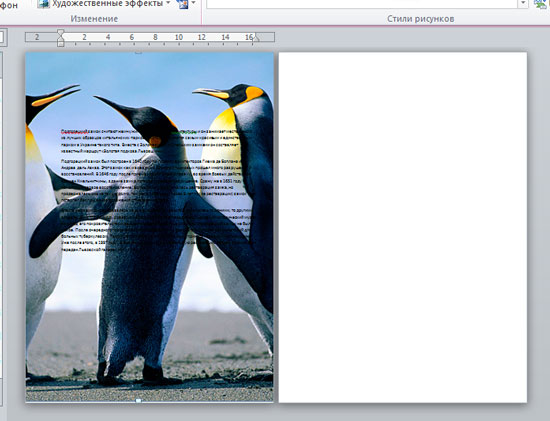Click inside the blank second page
The width and height of the screenshot is (550, 421).
coord(403,227)
